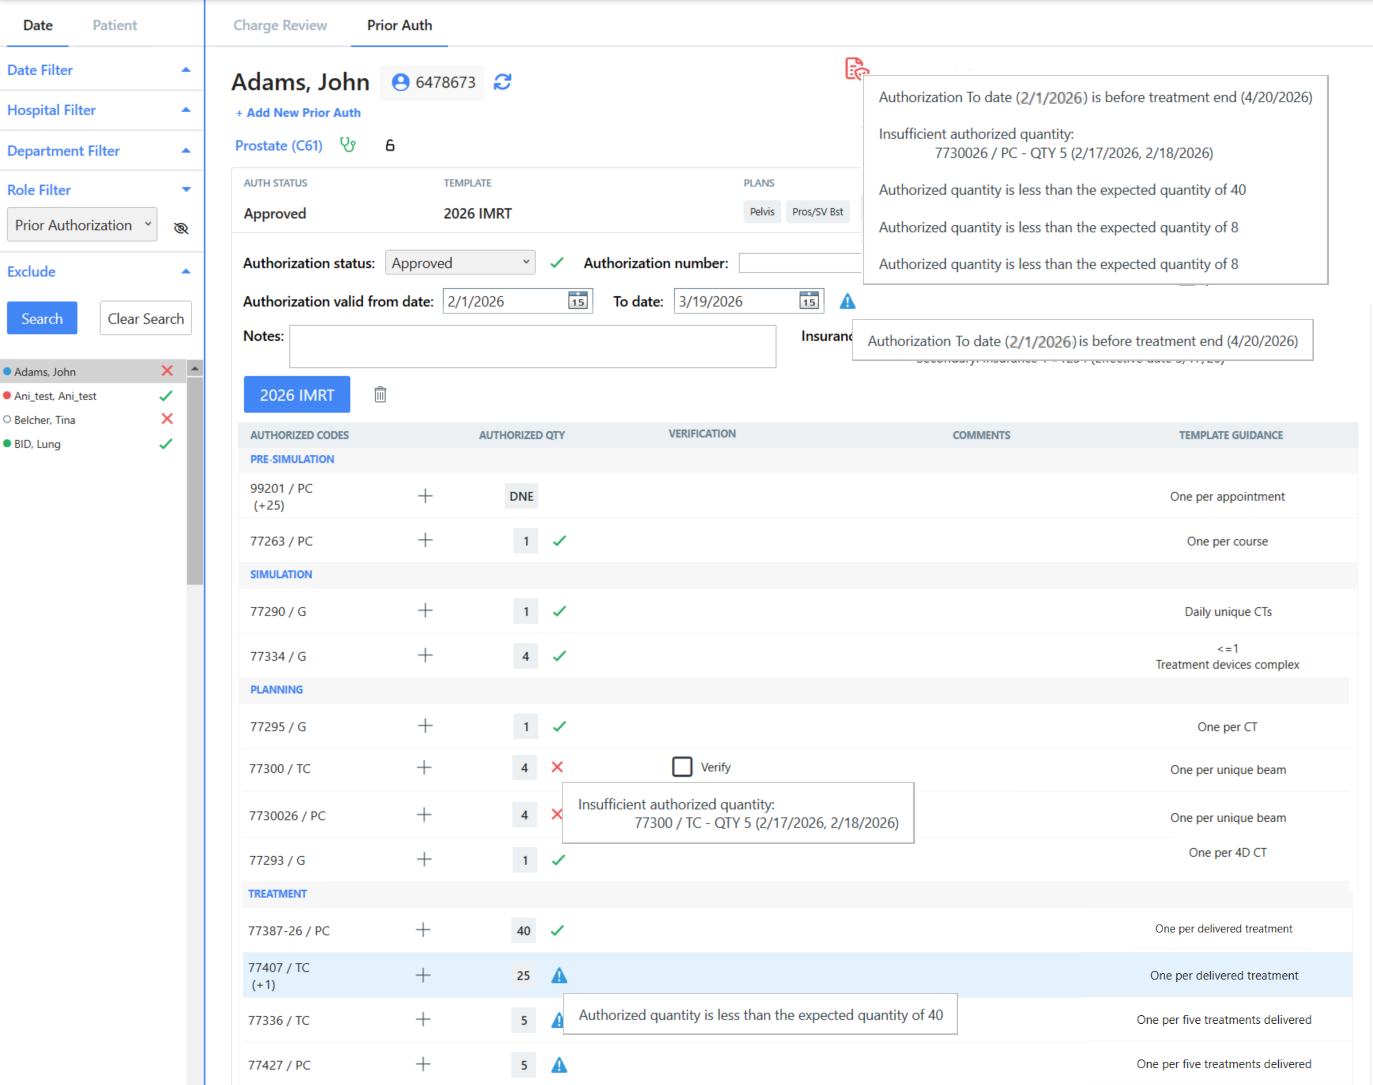1373x1085 pixels.
Task: Click the refresh icon next to patient ID
Action: (502, 82)
